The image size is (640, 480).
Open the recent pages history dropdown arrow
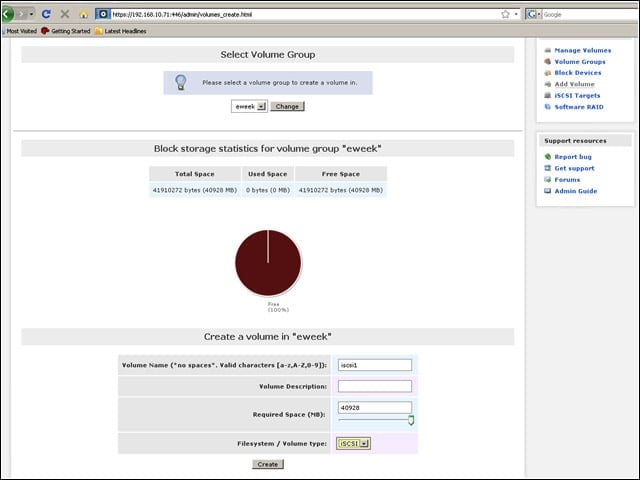click(31, 14)
